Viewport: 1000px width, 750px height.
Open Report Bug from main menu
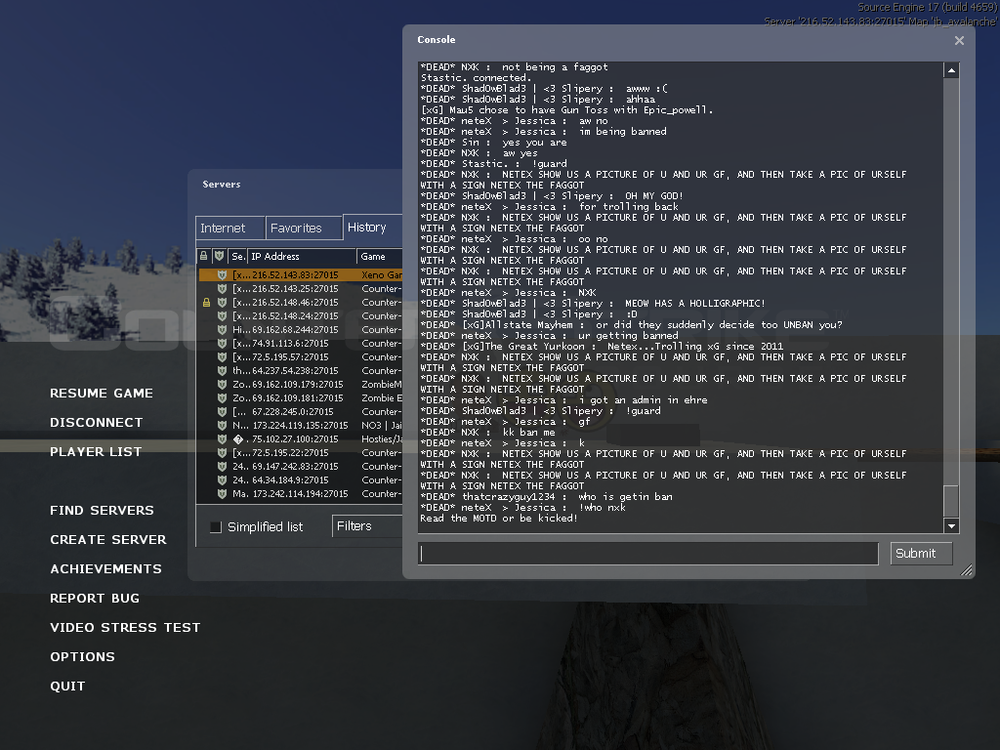click(94, 598)
